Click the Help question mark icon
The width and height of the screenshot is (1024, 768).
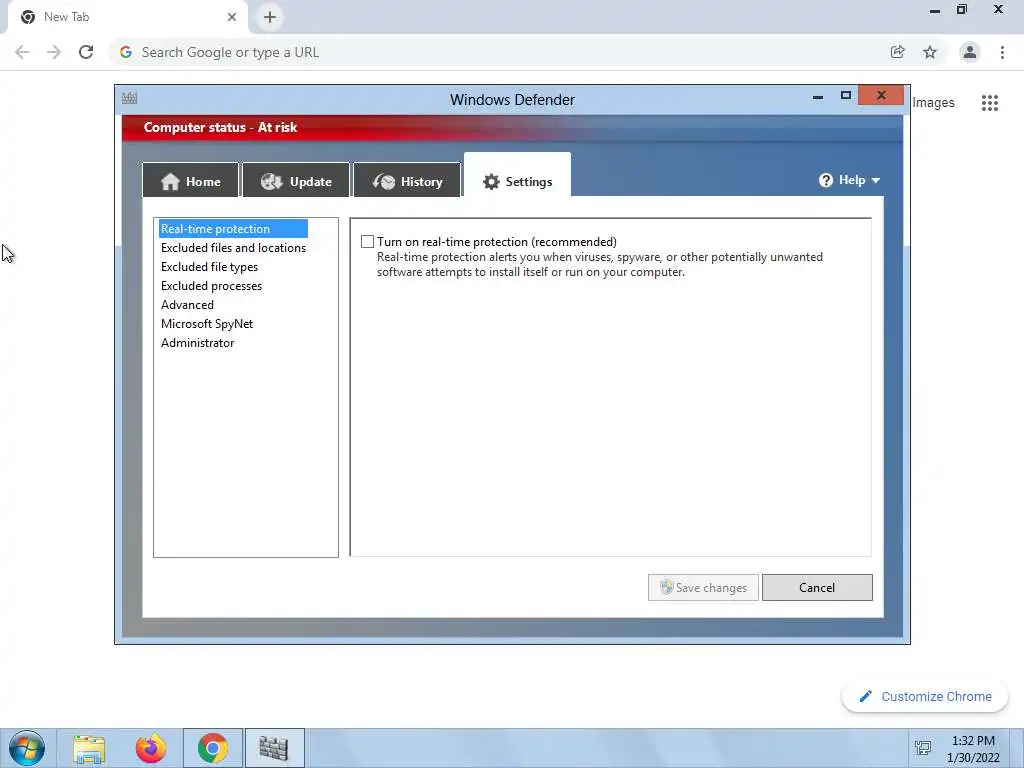click(826, 180)
